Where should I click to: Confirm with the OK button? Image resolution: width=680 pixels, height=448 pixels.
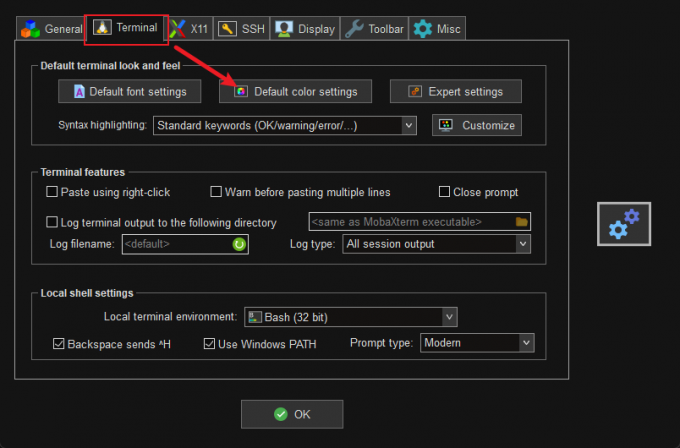292,414
